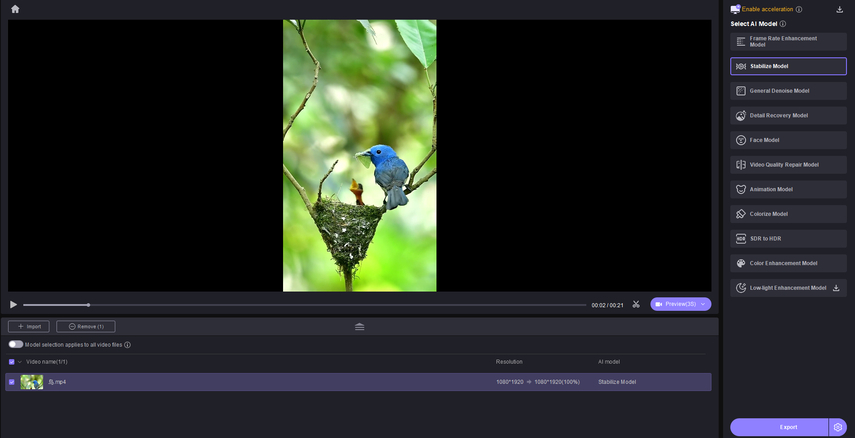Open the model selection info icon
855x438 pixels.
click(x=127, y=345)
